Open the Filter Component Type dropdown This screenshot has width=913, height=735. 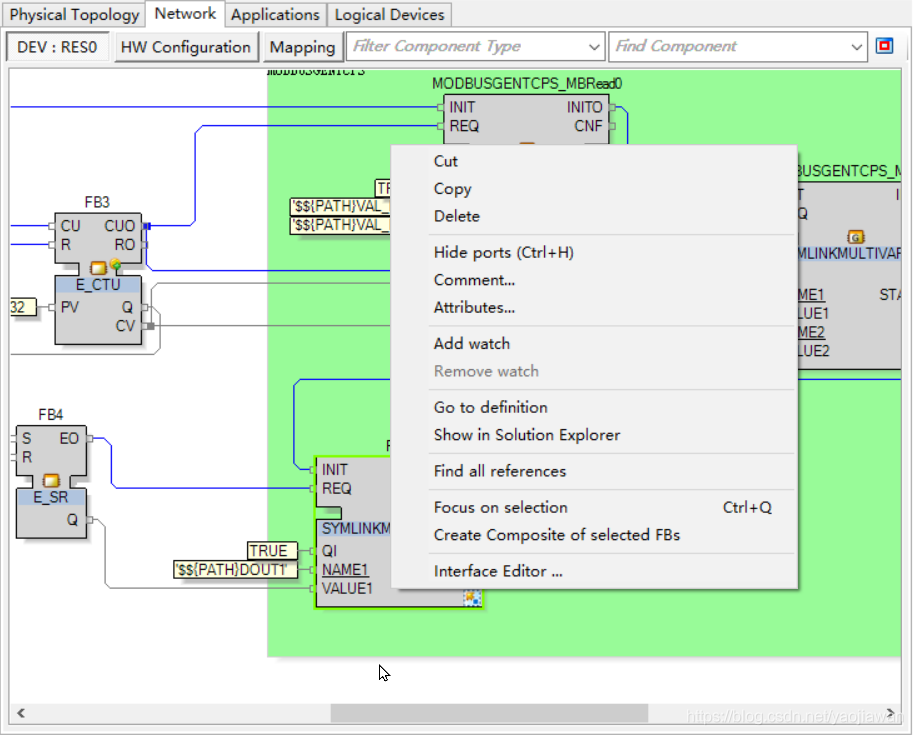[593, 47]
